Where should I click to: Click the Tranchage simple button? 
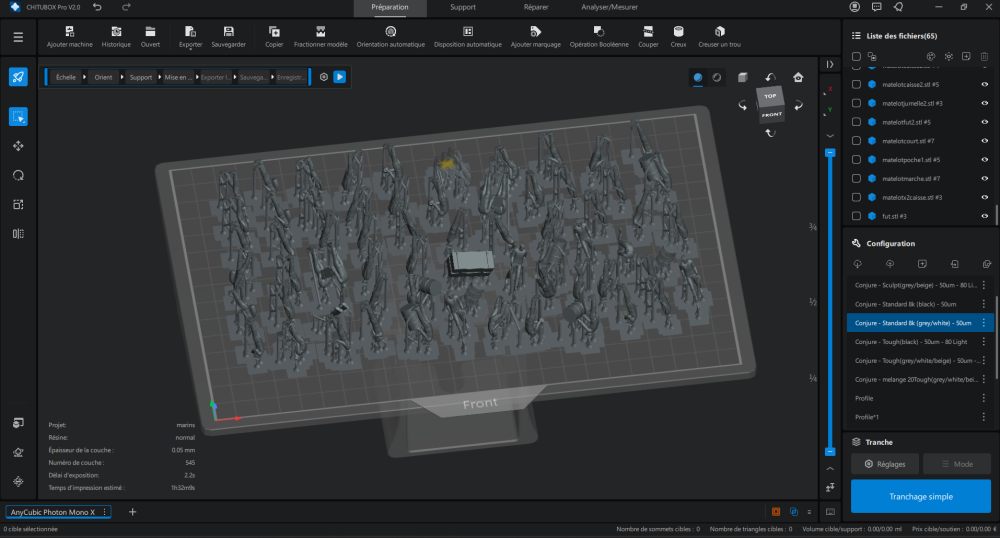tap(920, 496)
